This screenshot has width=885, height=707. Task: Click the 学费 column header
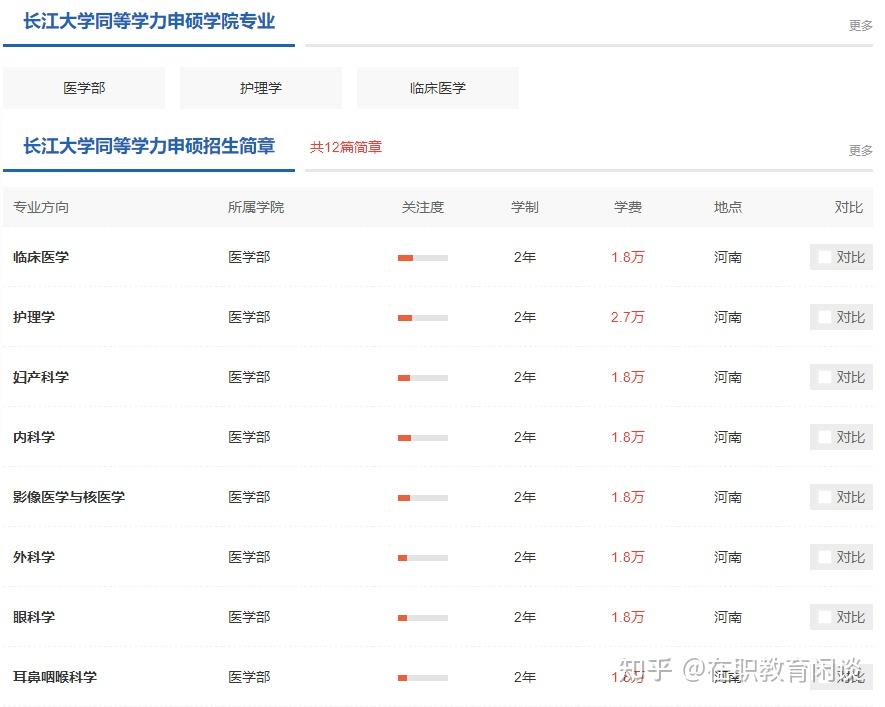coord(628,208)
